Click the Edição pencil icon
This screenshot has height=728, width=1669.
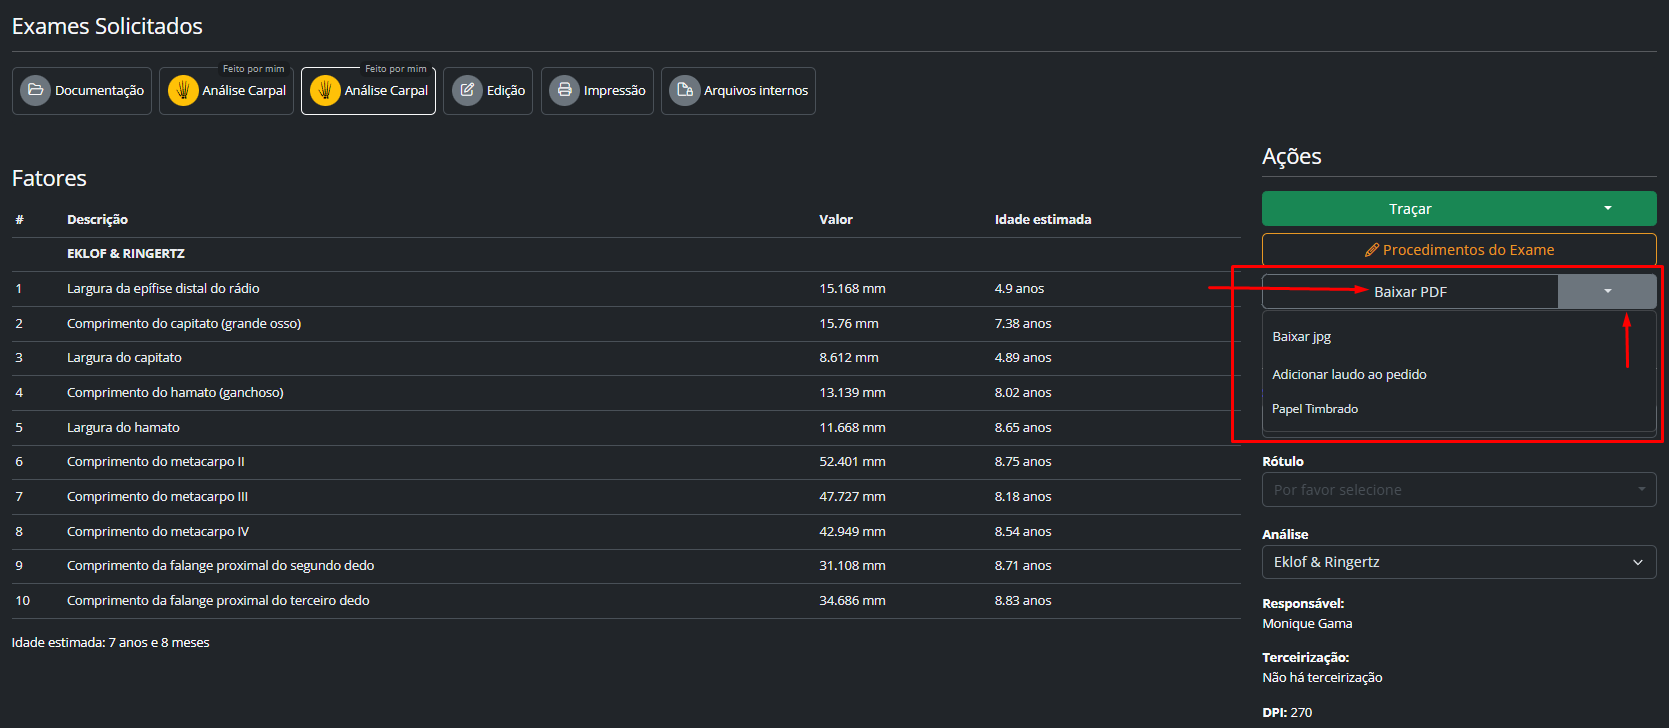coord(467,90)
